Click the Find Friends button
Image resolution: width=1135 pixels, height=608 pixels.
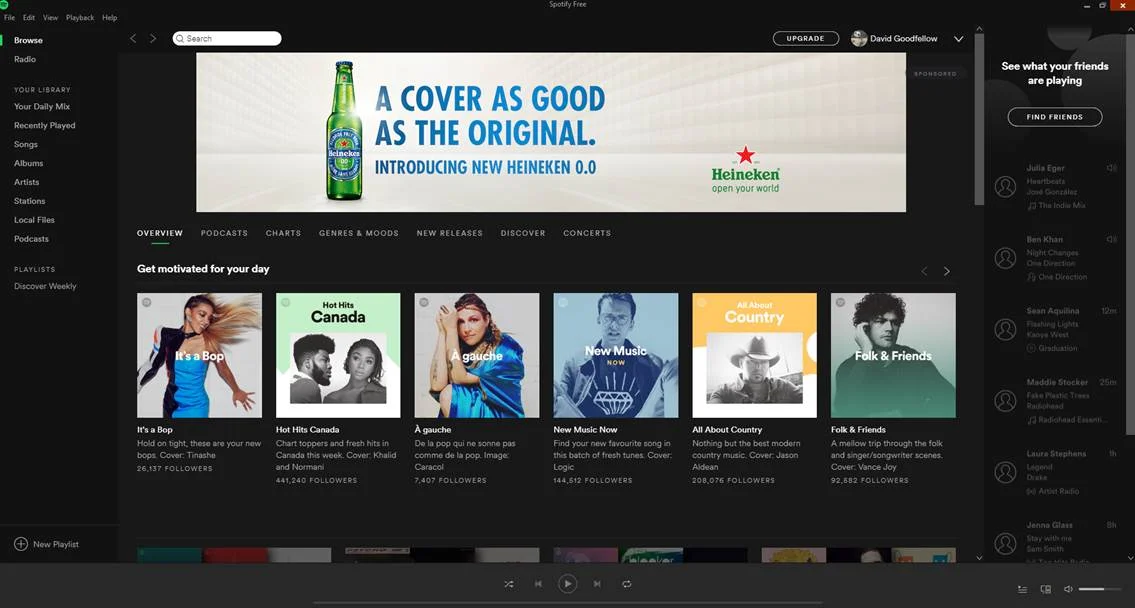(1055, 117)
